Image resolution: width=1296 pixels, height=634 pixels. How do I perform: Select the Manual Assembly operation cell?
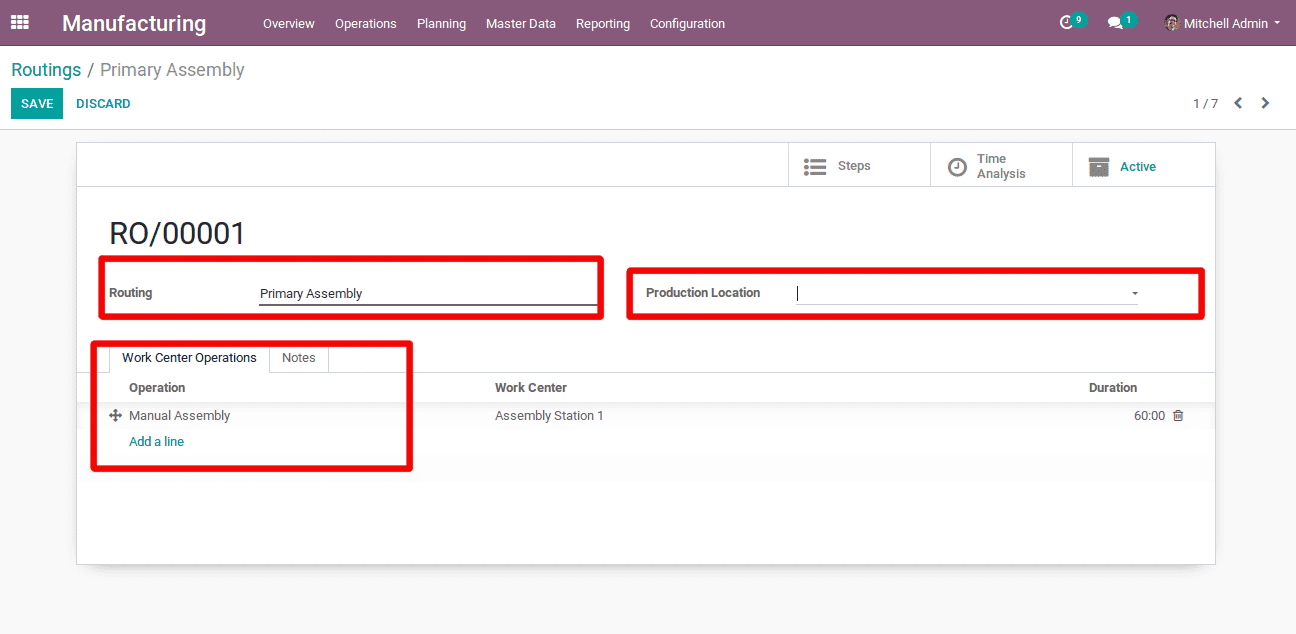click(180, 416)
